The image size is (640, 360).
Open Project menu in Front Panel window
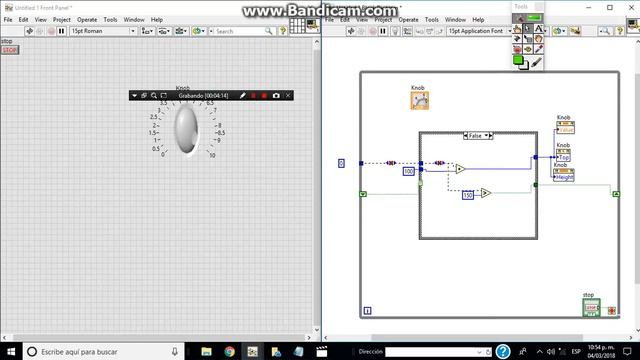click(x=62, y=20)
